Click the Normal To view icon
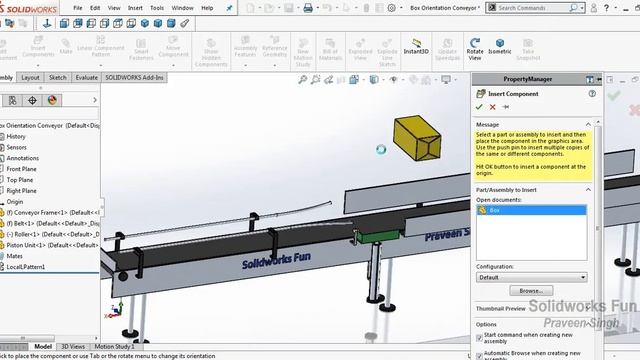640x360 pixels. pyautogui.click(x=47, y=23)
